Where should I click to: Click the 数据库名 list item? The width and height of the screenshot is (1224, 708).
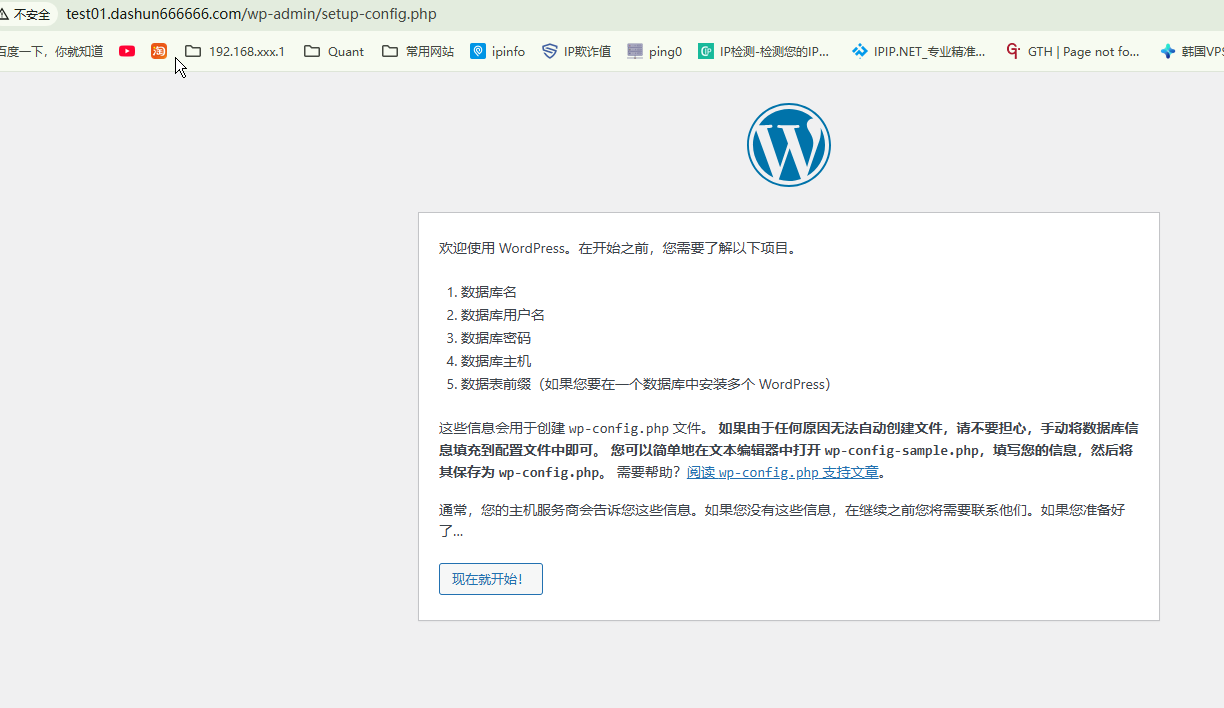489,292
